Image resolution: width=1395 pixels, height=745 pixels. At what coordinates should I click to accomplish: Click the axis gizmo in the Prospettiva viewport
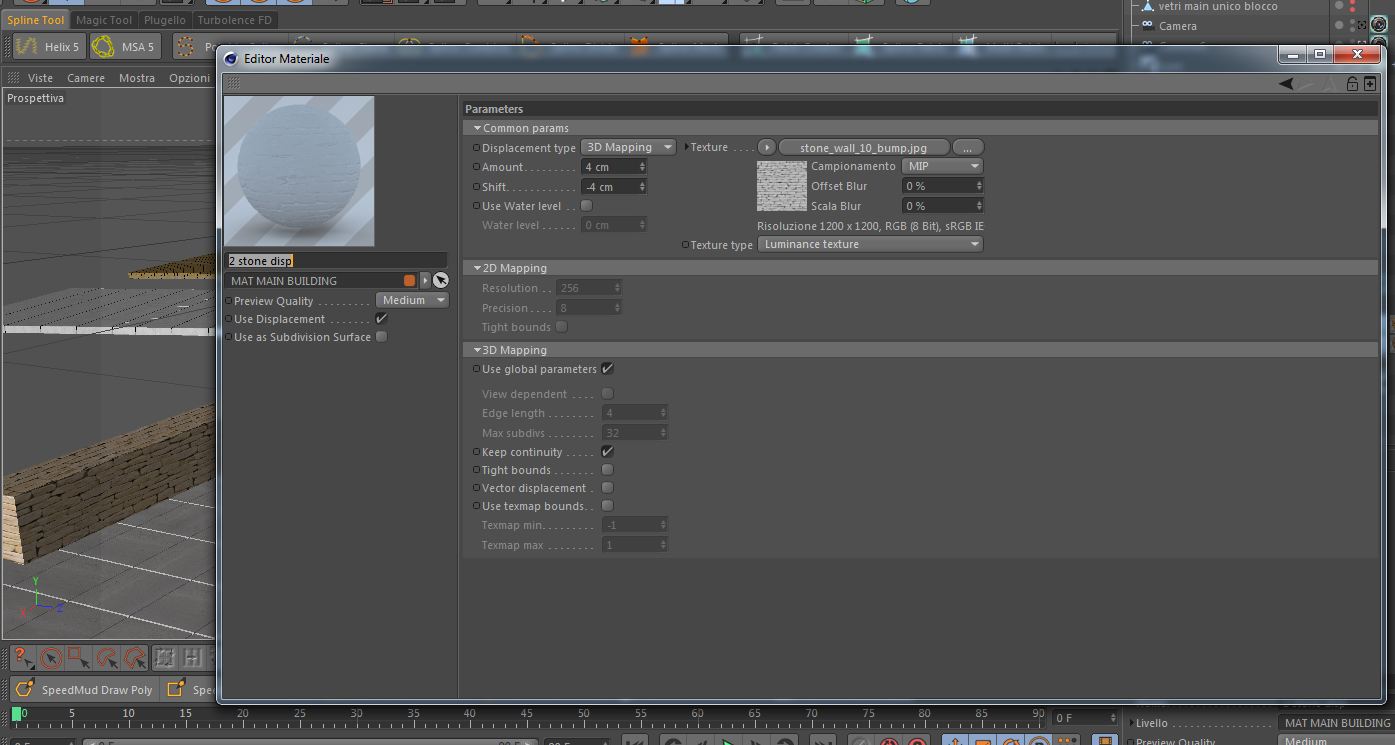(x=40, y=597)
